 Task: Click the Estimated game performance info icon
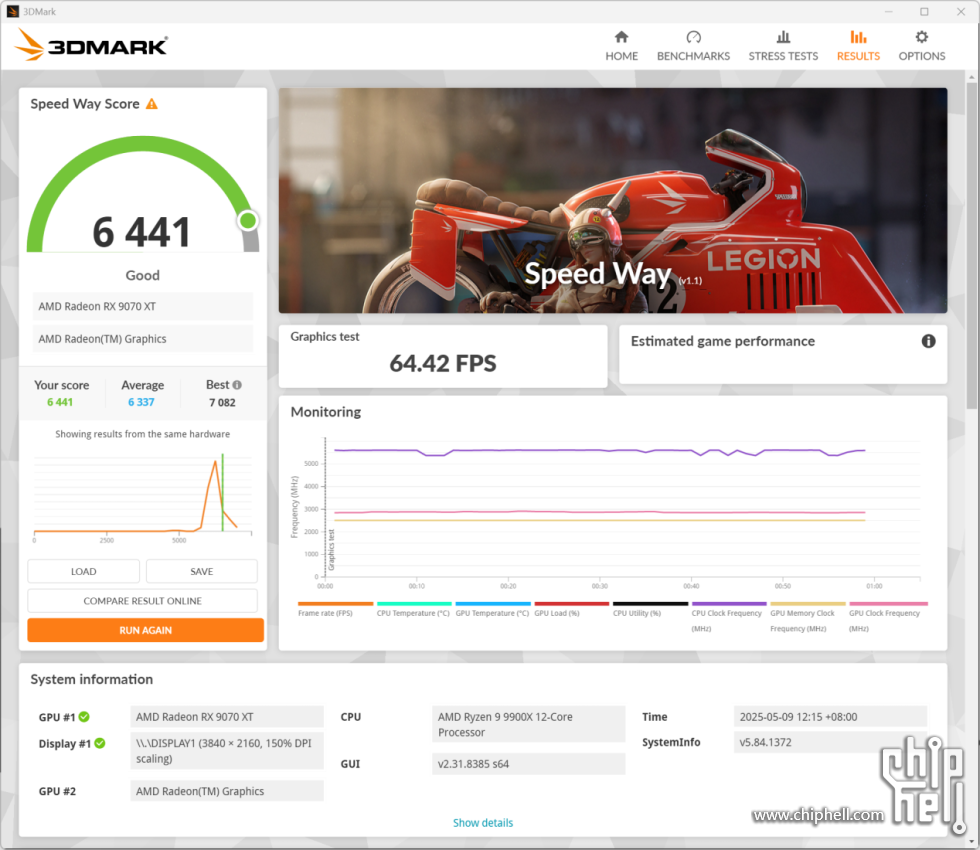[x=928, y=341]
